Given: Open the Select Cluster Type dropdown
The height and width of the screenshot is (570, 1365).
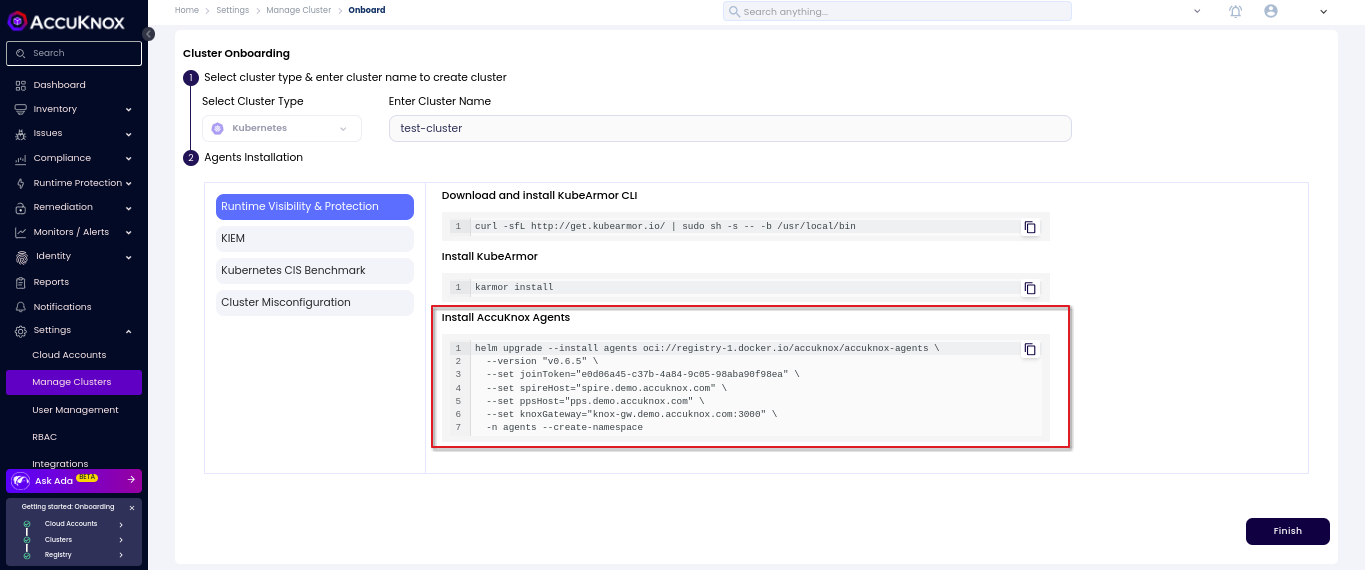Looking at the screenshot, I should pos(282,129).
